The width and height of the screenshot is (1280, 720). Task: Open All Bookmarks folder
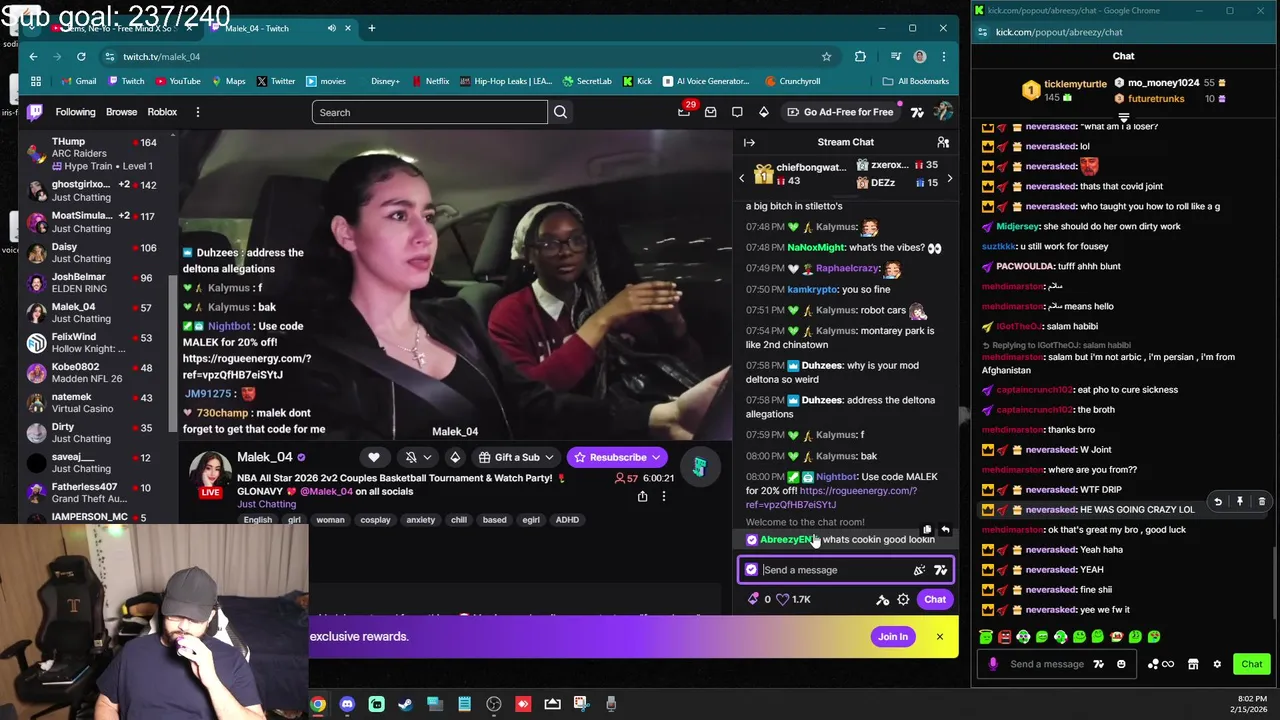pos(916,81)
